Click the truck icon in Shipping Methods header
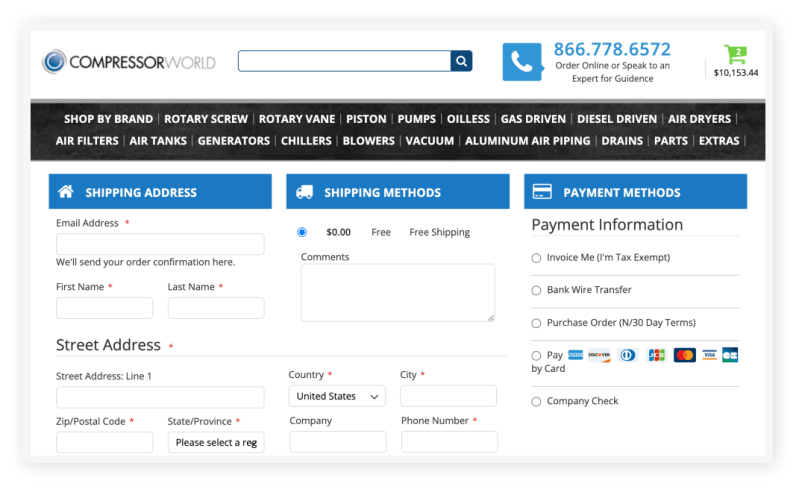 click(x=304, y=192)
